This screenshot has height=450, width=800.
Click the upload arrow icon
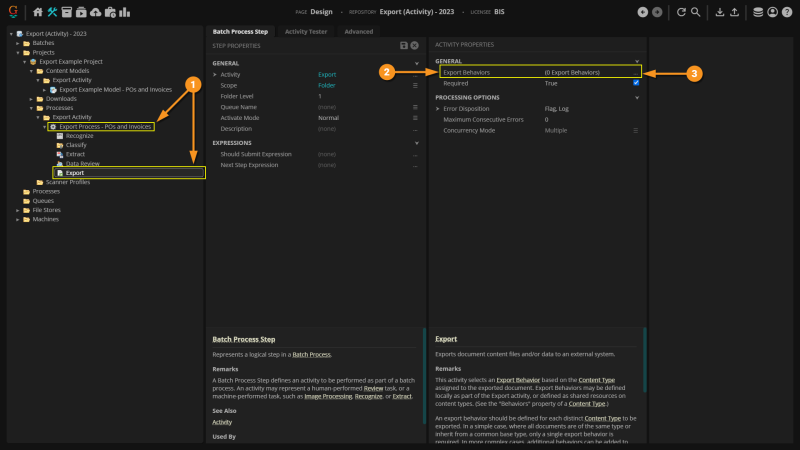tap(735, 12)
